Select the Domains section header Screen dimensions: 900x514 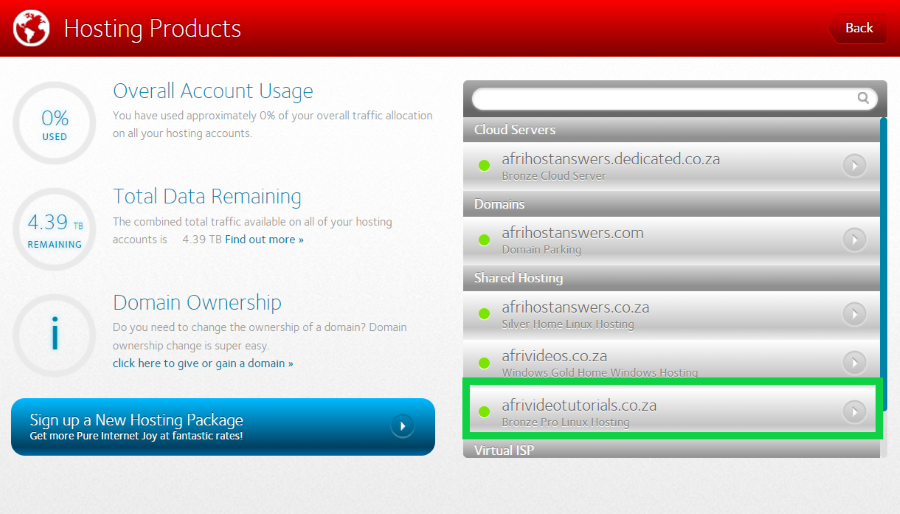tap(670, 204)
